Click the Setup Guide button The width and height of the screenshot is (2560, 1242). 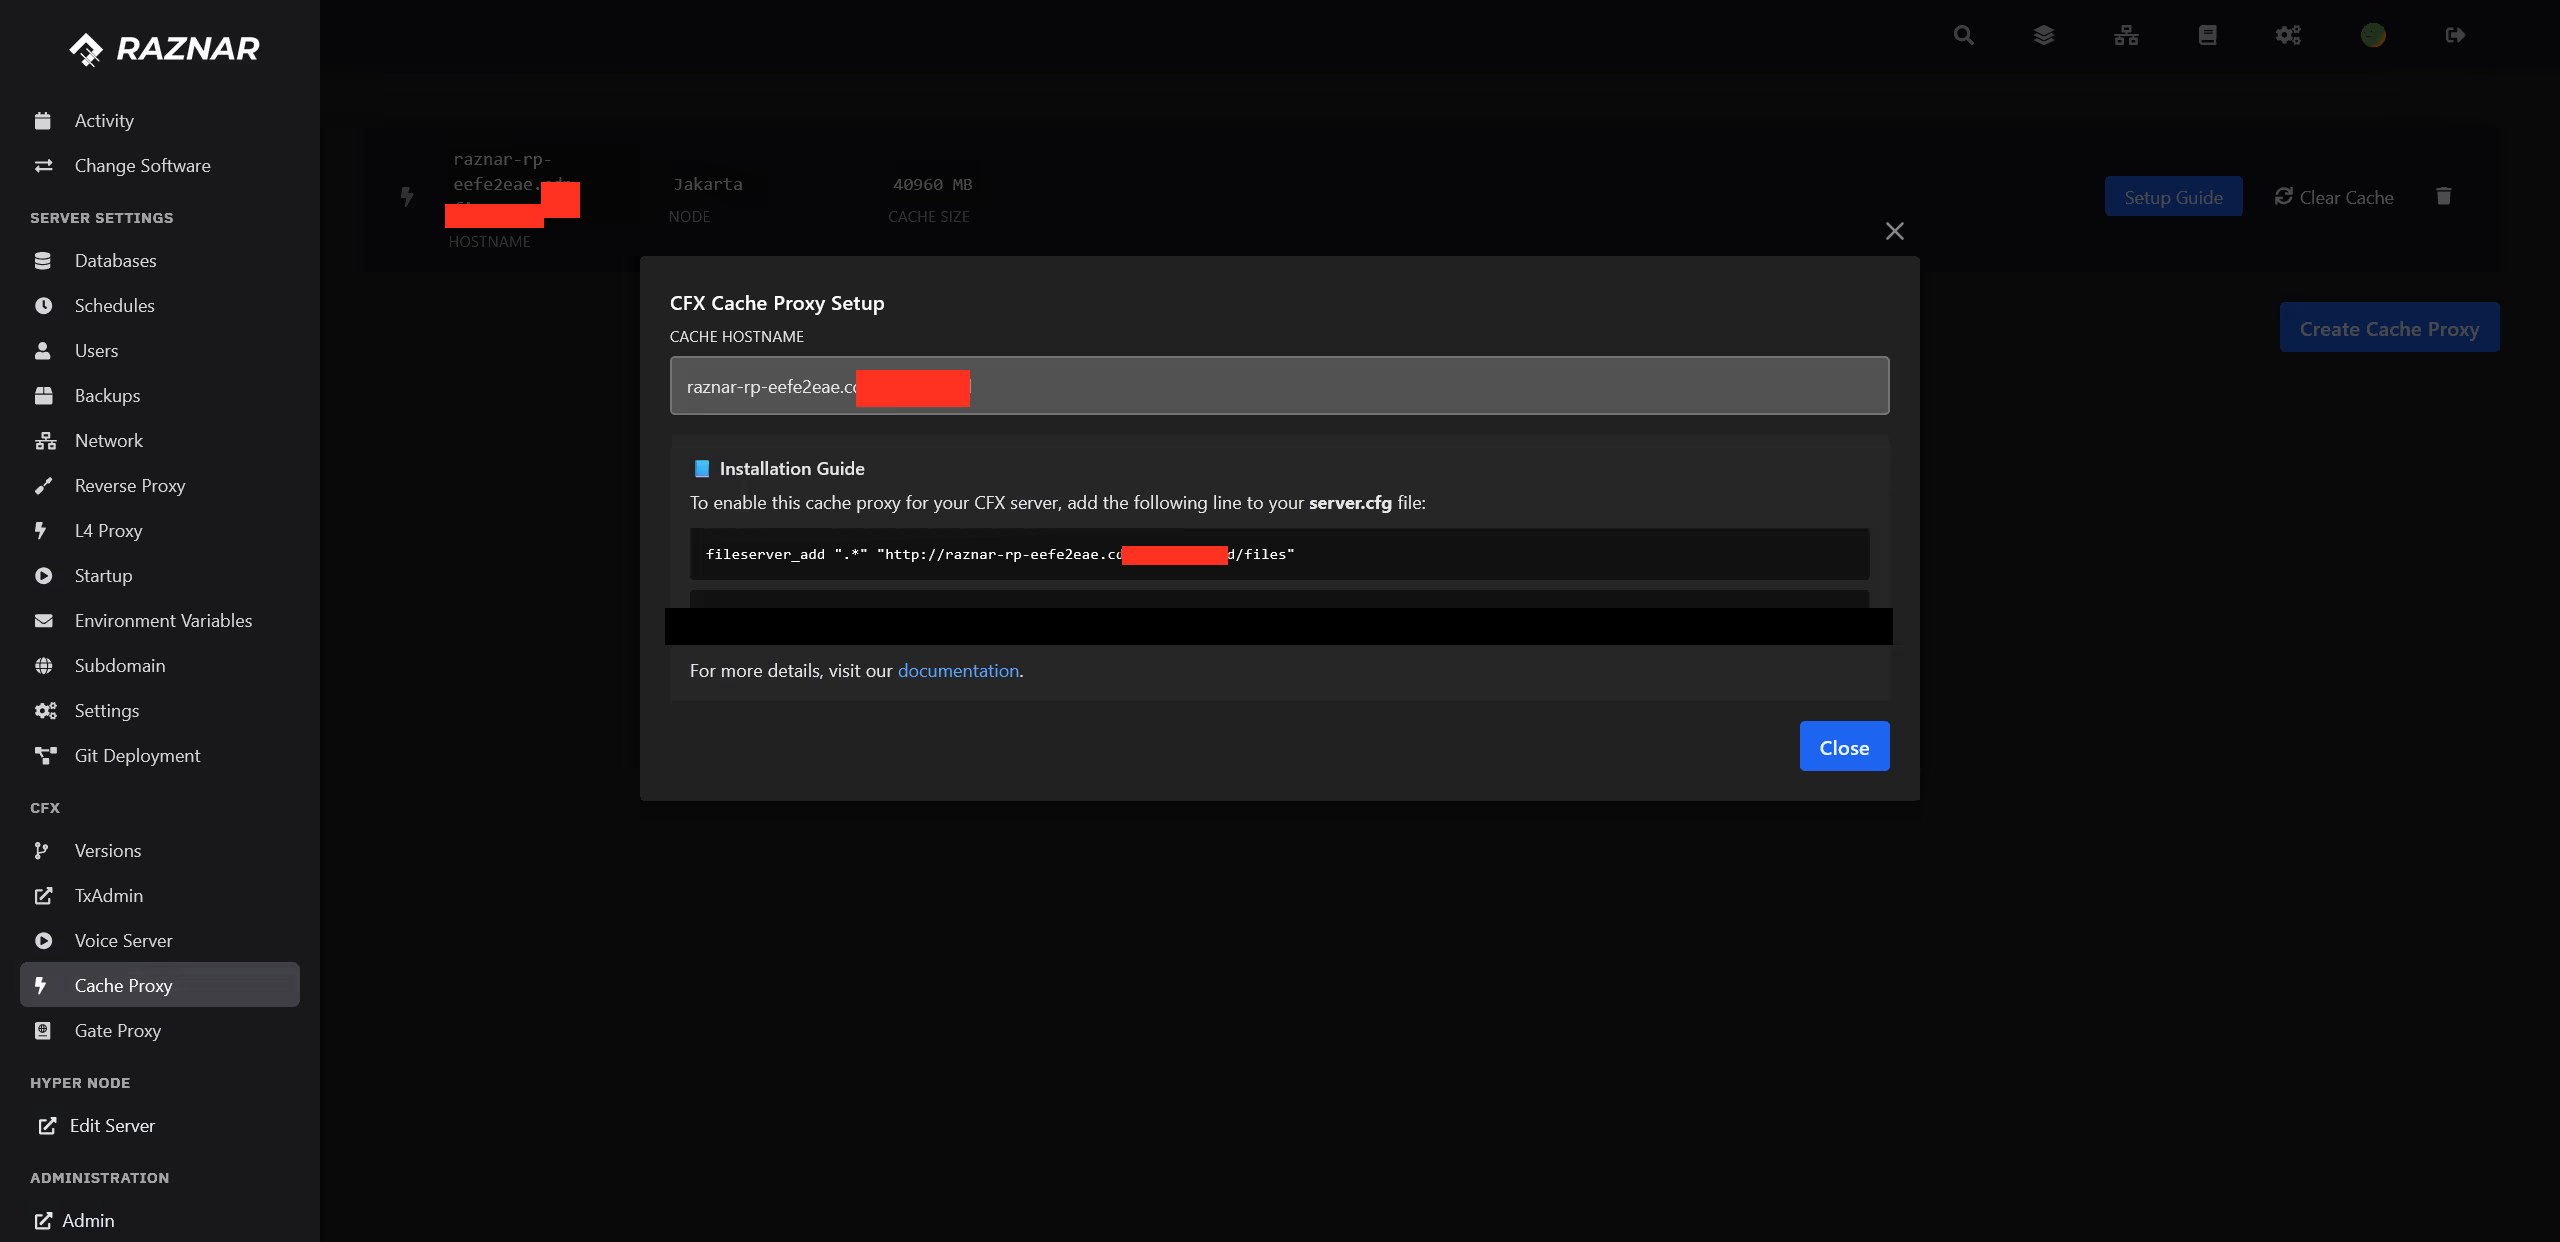[x=2173, y=196]
